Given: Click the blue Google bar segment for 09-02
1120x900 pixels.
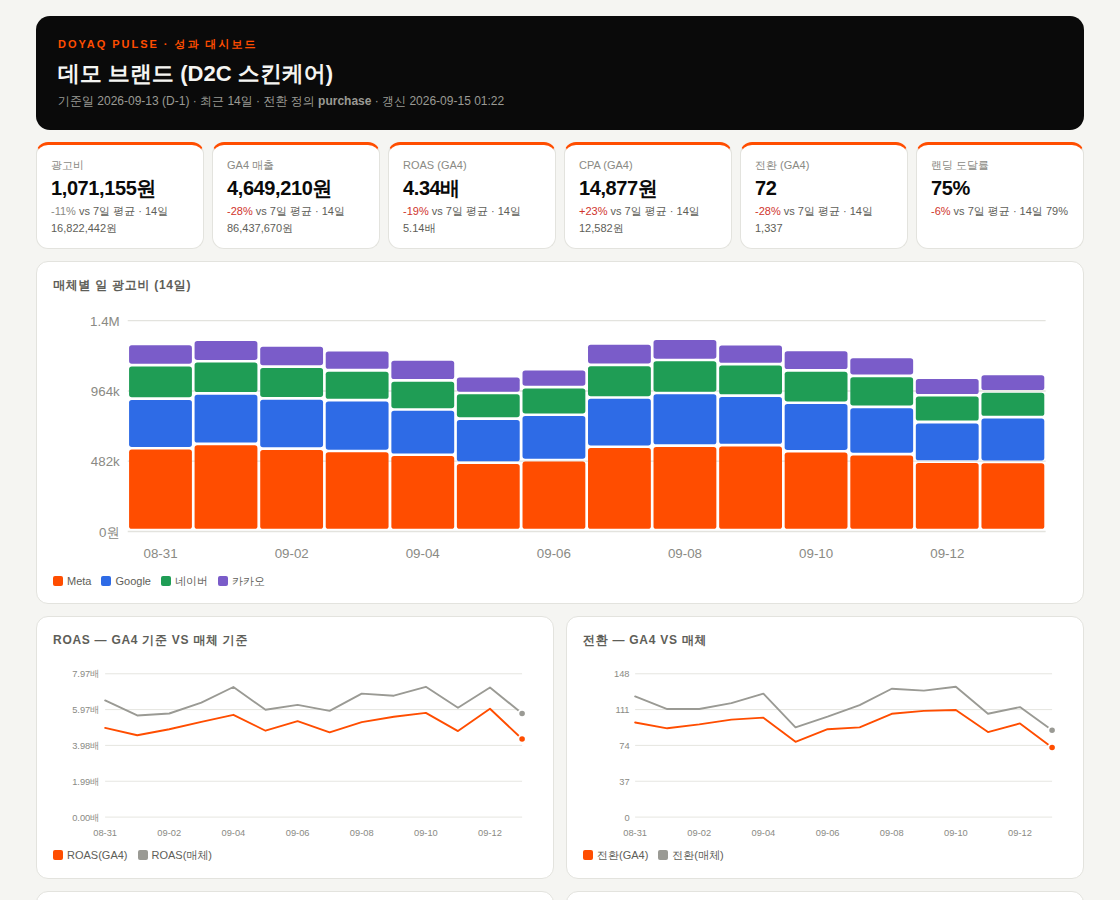Looking at the screenshot, I should click(x=291, y=424).
